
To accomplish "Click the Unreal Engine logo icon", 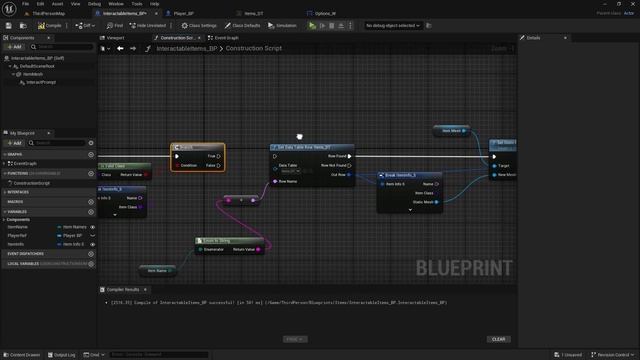I will tap(9, 9).
